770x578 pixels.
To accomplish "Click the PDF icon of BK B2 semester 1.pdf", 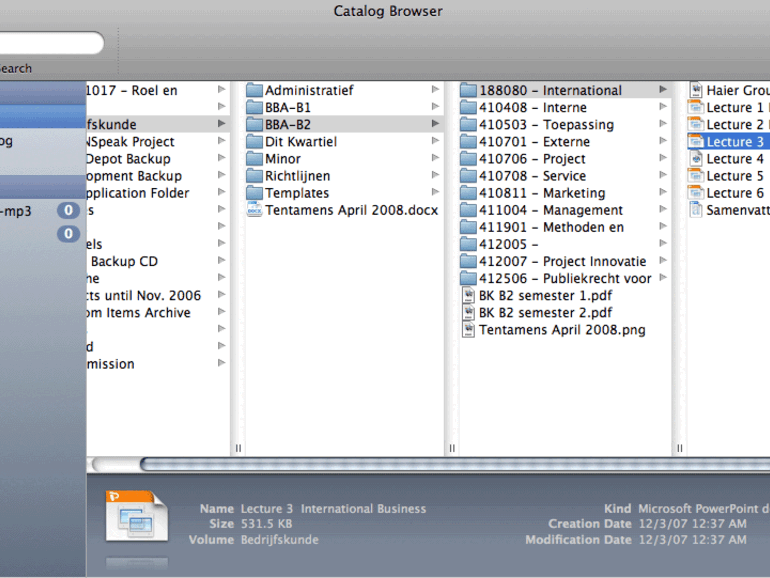I will point(469,295).
